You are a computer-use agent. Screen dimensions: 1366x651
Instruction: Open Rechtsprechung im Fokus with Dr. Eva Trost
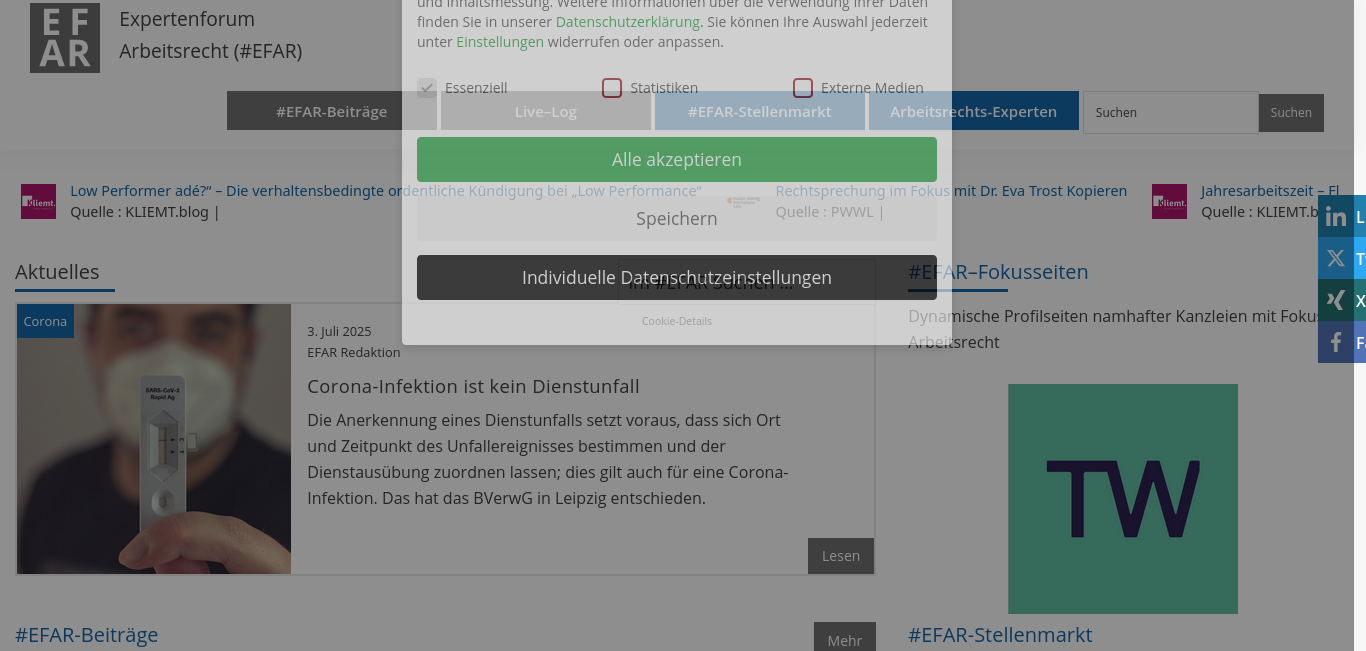[x=951, y=191]
